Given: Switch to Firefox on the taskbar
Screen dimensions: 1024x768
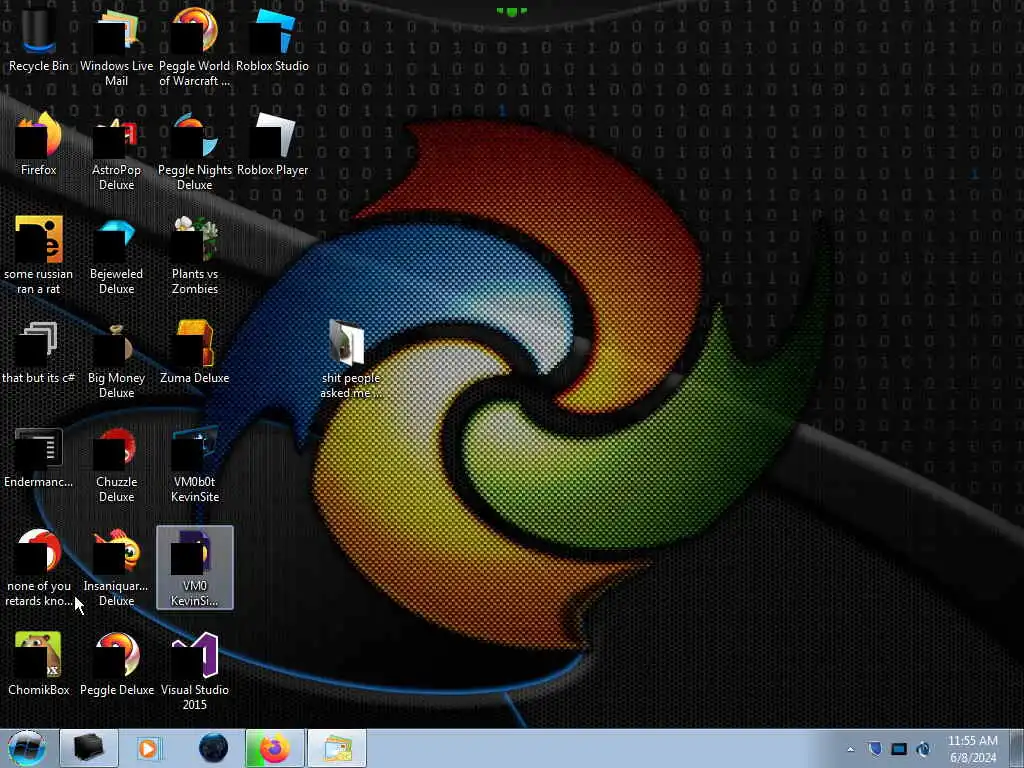Looking at the screenshot, I should [275, 748].
